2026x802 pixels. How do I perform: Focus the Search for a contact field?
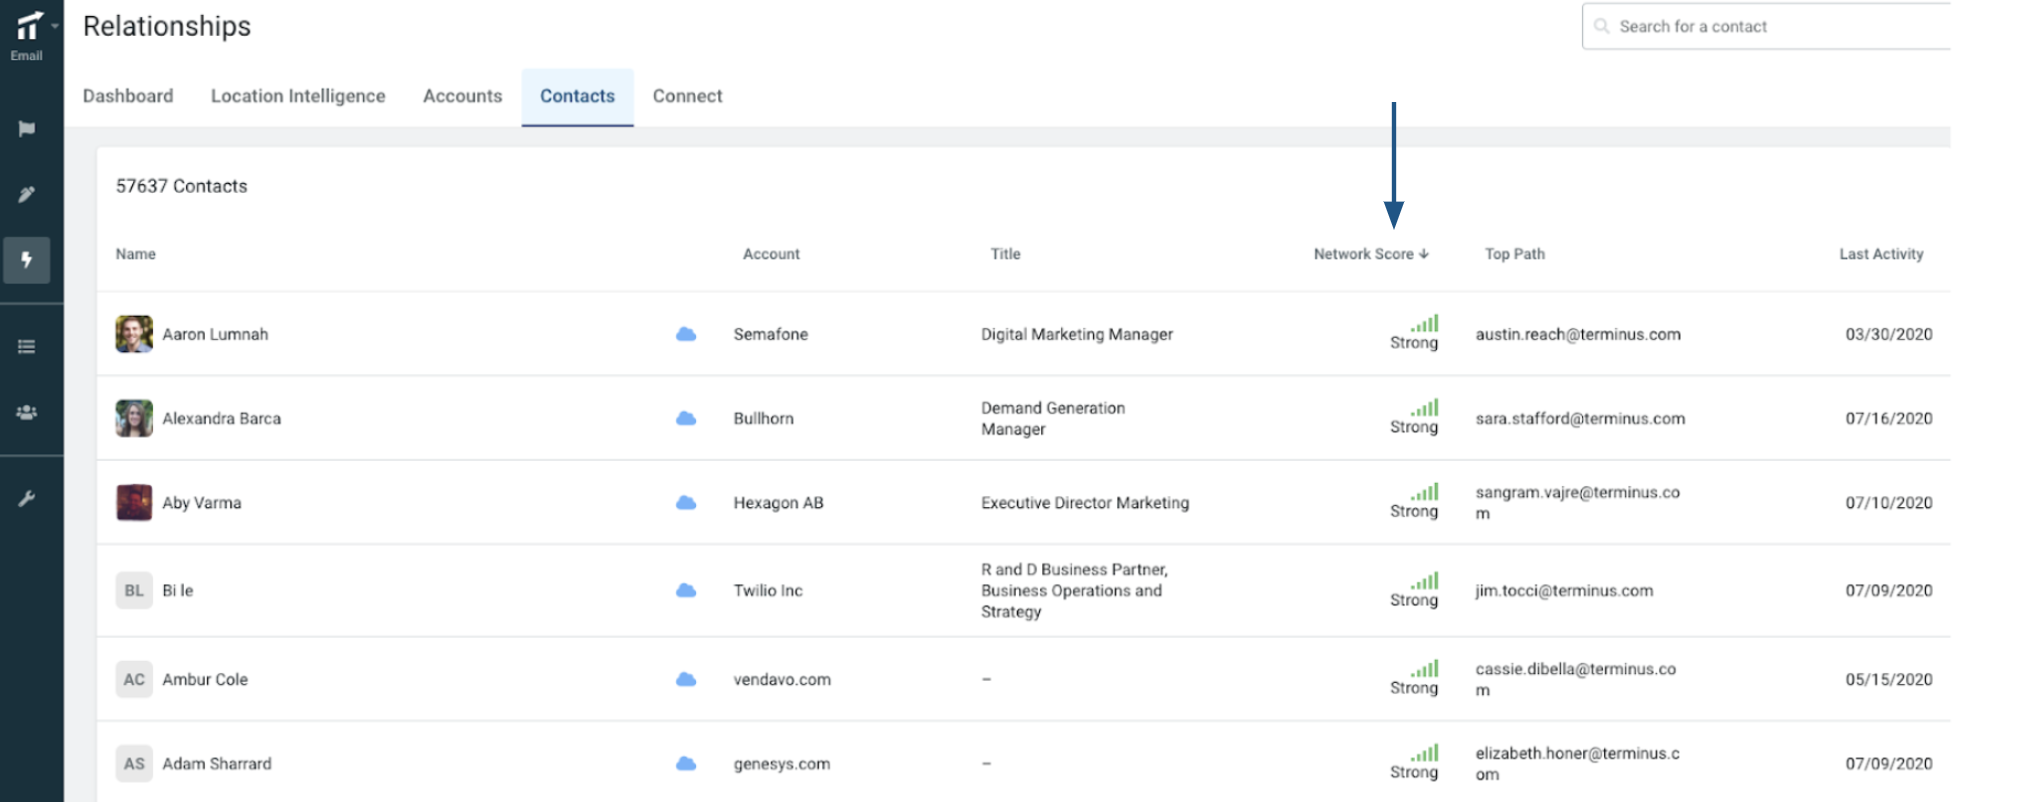coord(1766,26)
